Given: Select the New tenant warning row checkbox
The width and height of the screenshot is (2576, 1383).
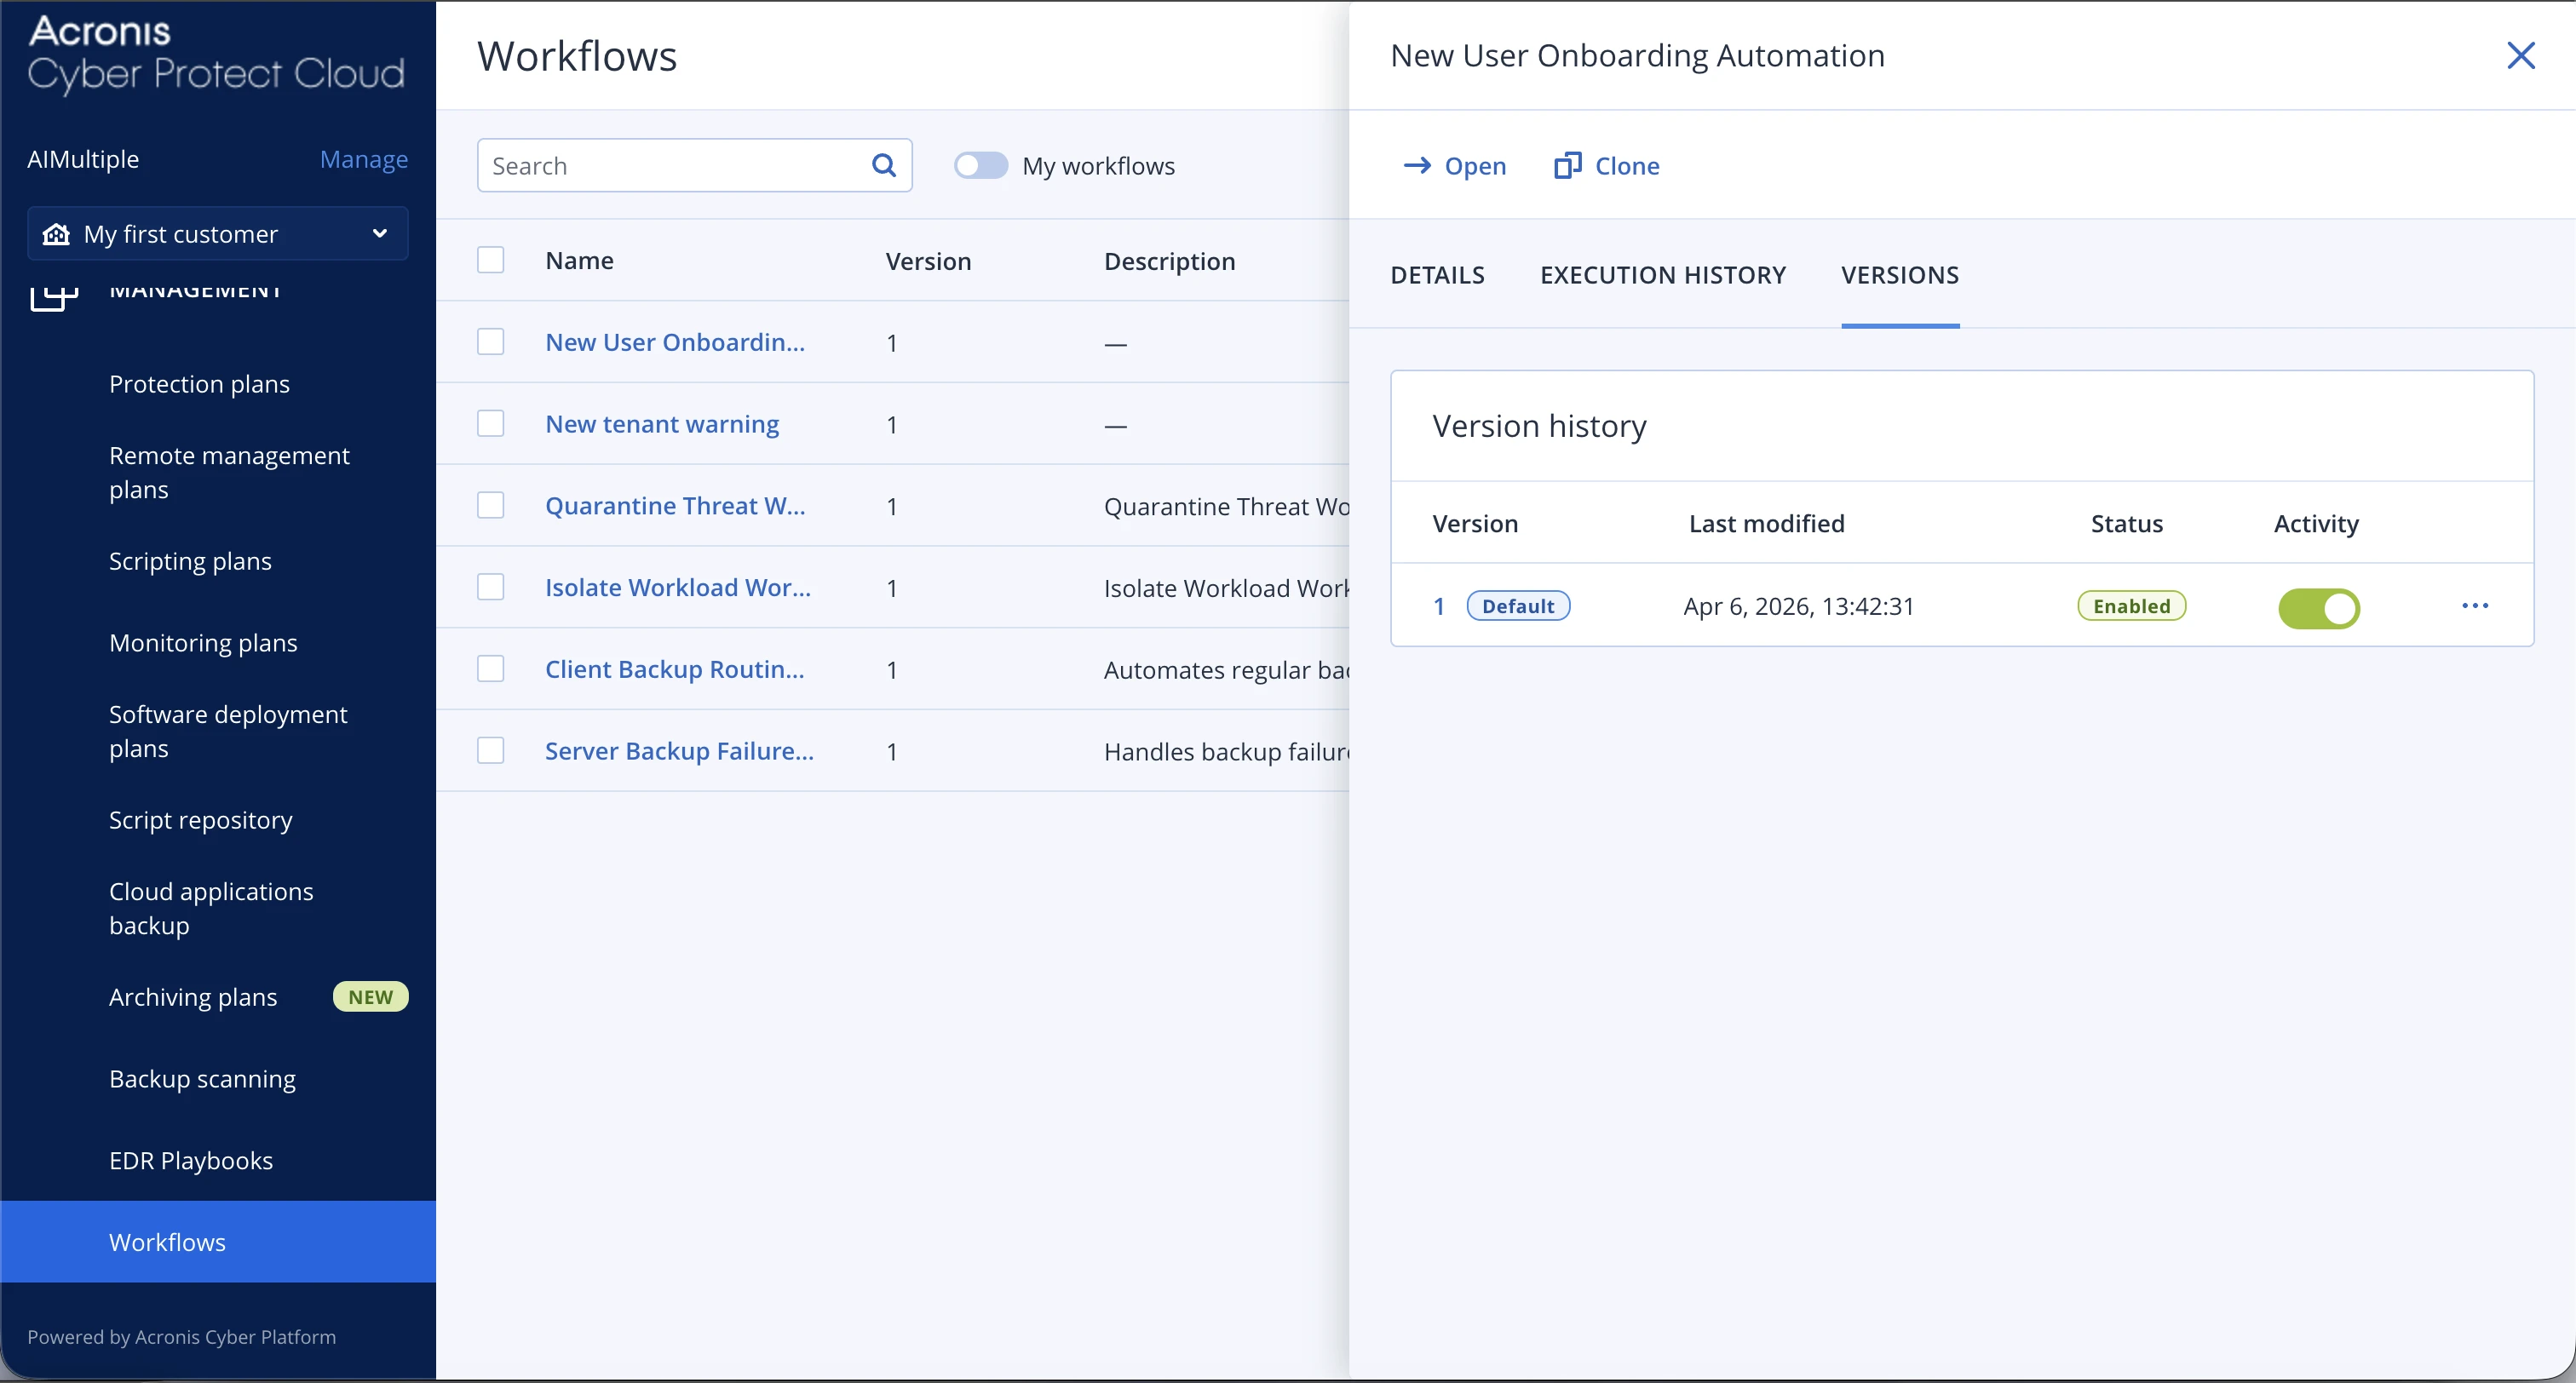Looking at the screenshot, I should [x=490, y=424].
